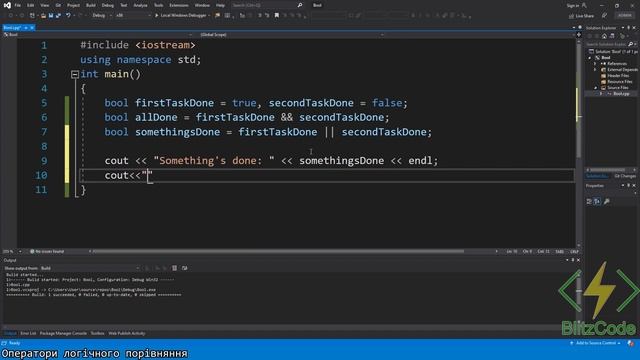This screenshot has height=360, width=640.
Task: Open the Edit menu
Action: 31,5
